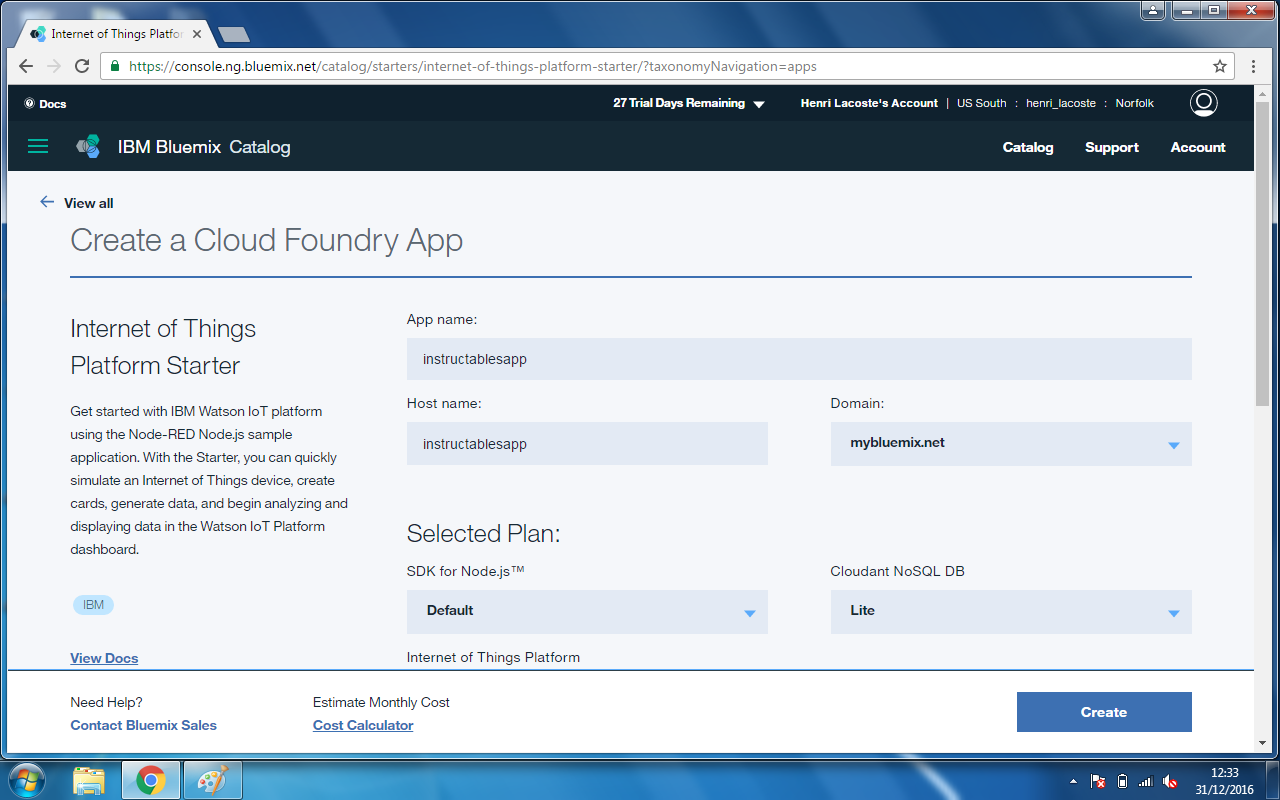Click the Create a Cloud Foundry App heading
The image size is (1280, 800).
coord(267,241)
